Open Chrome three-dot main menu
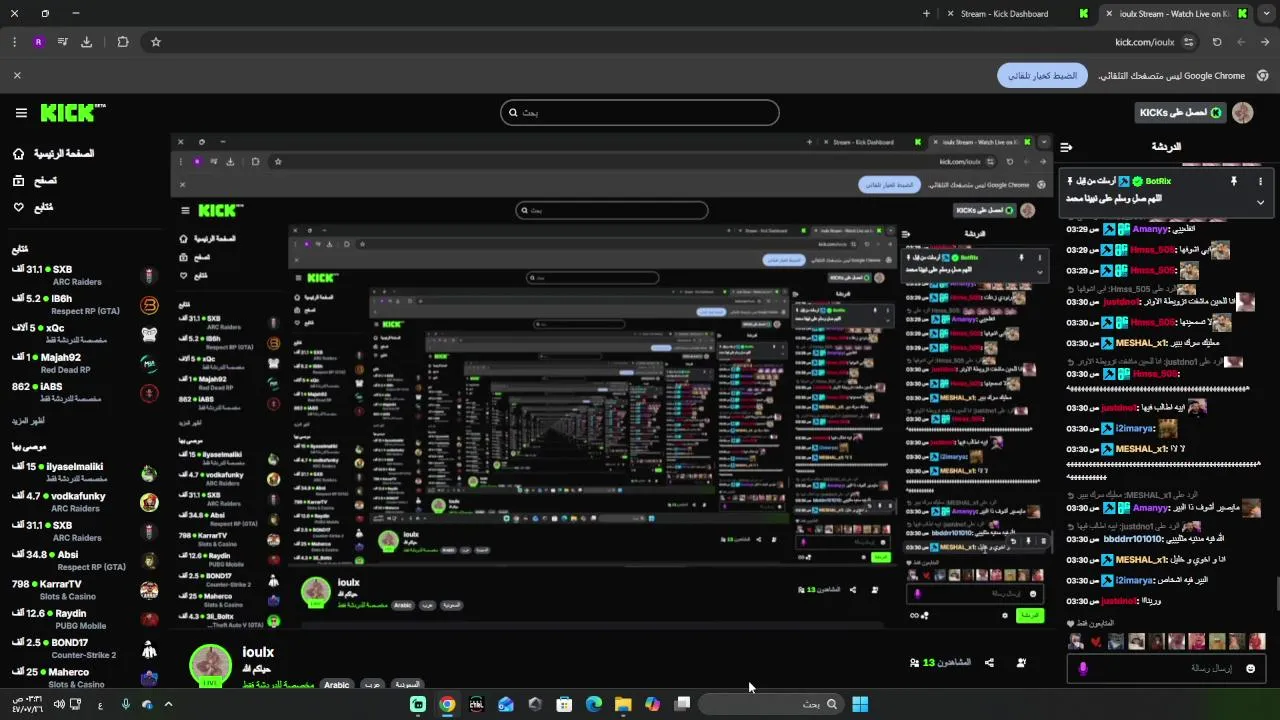The height and width of the screenshot is (720, 1280). pos(14,42)
